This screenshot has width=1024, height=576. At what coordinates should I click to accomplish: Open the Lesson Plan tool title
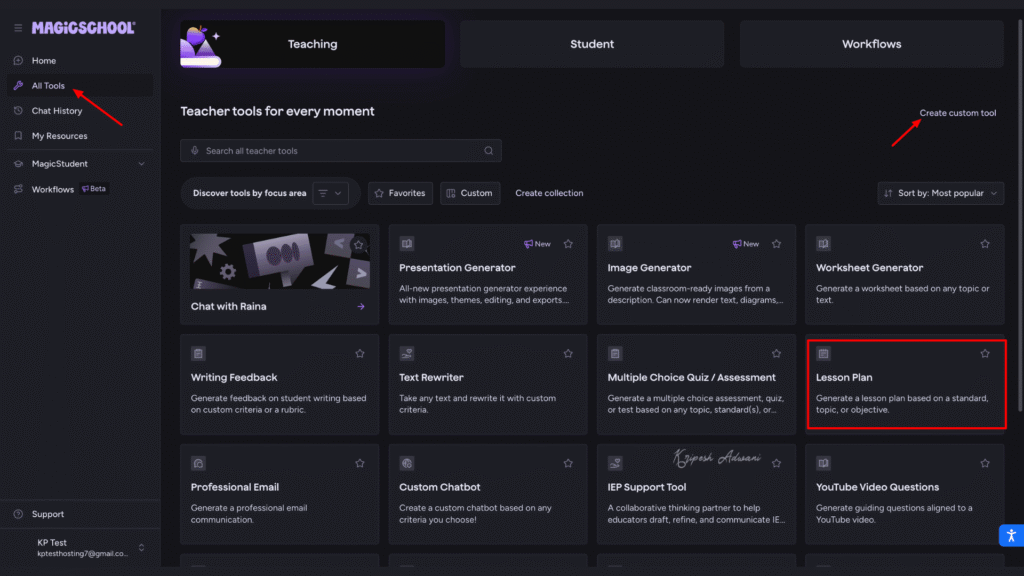coord(844,377)
